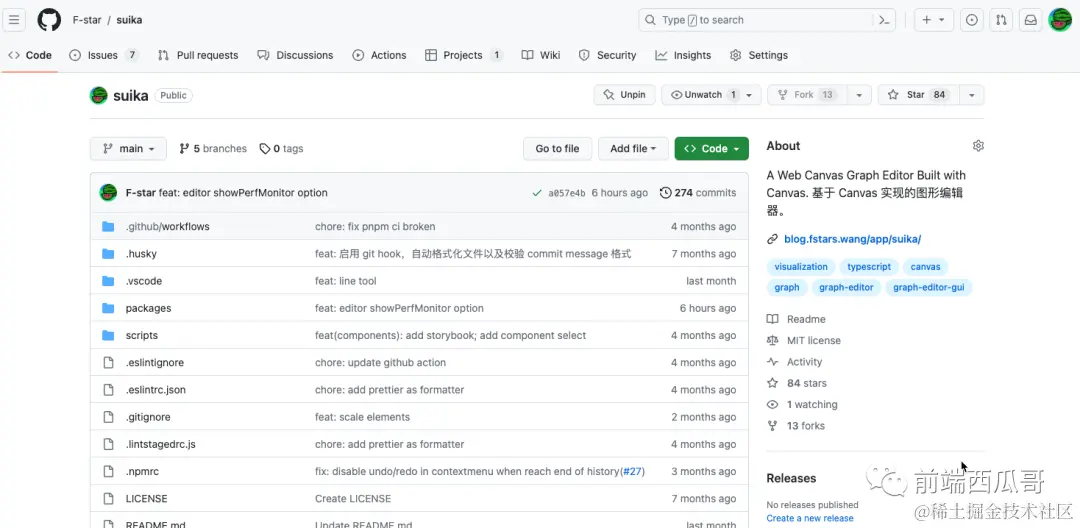Image resolution: width=1080 pixels, height=528 pixels.
Task: Click the packages folder icon
Action: (108, 308)
